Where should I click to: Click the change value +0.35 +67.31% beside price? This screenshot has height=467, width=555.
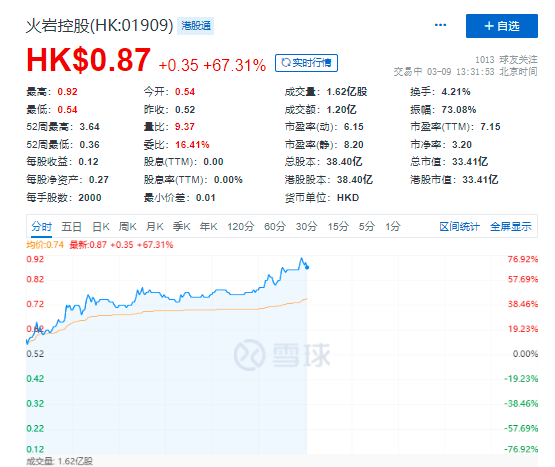[212, 65]
